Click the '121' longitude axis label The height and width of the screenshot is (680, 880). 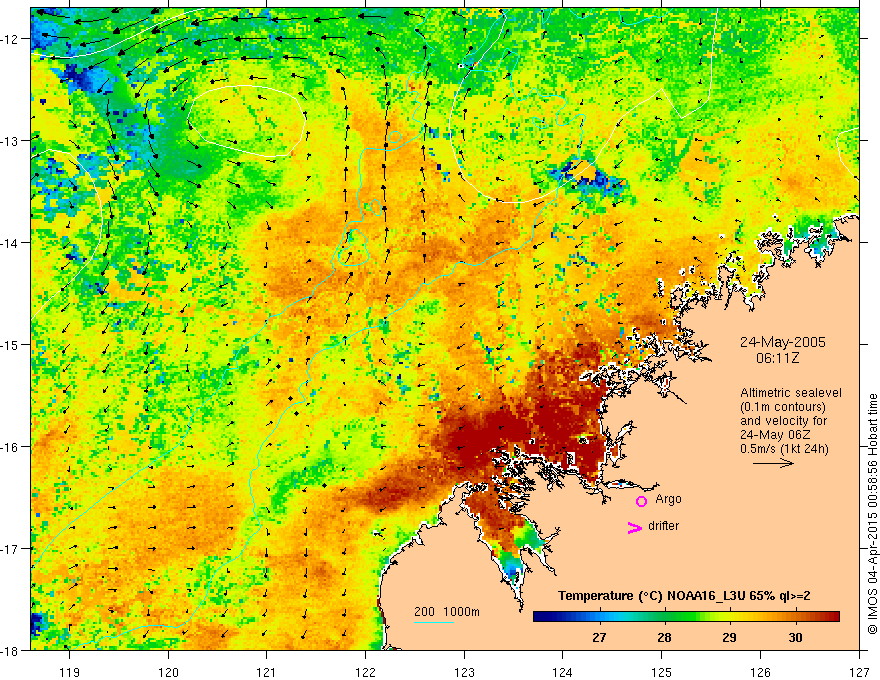tap(267, 672)
